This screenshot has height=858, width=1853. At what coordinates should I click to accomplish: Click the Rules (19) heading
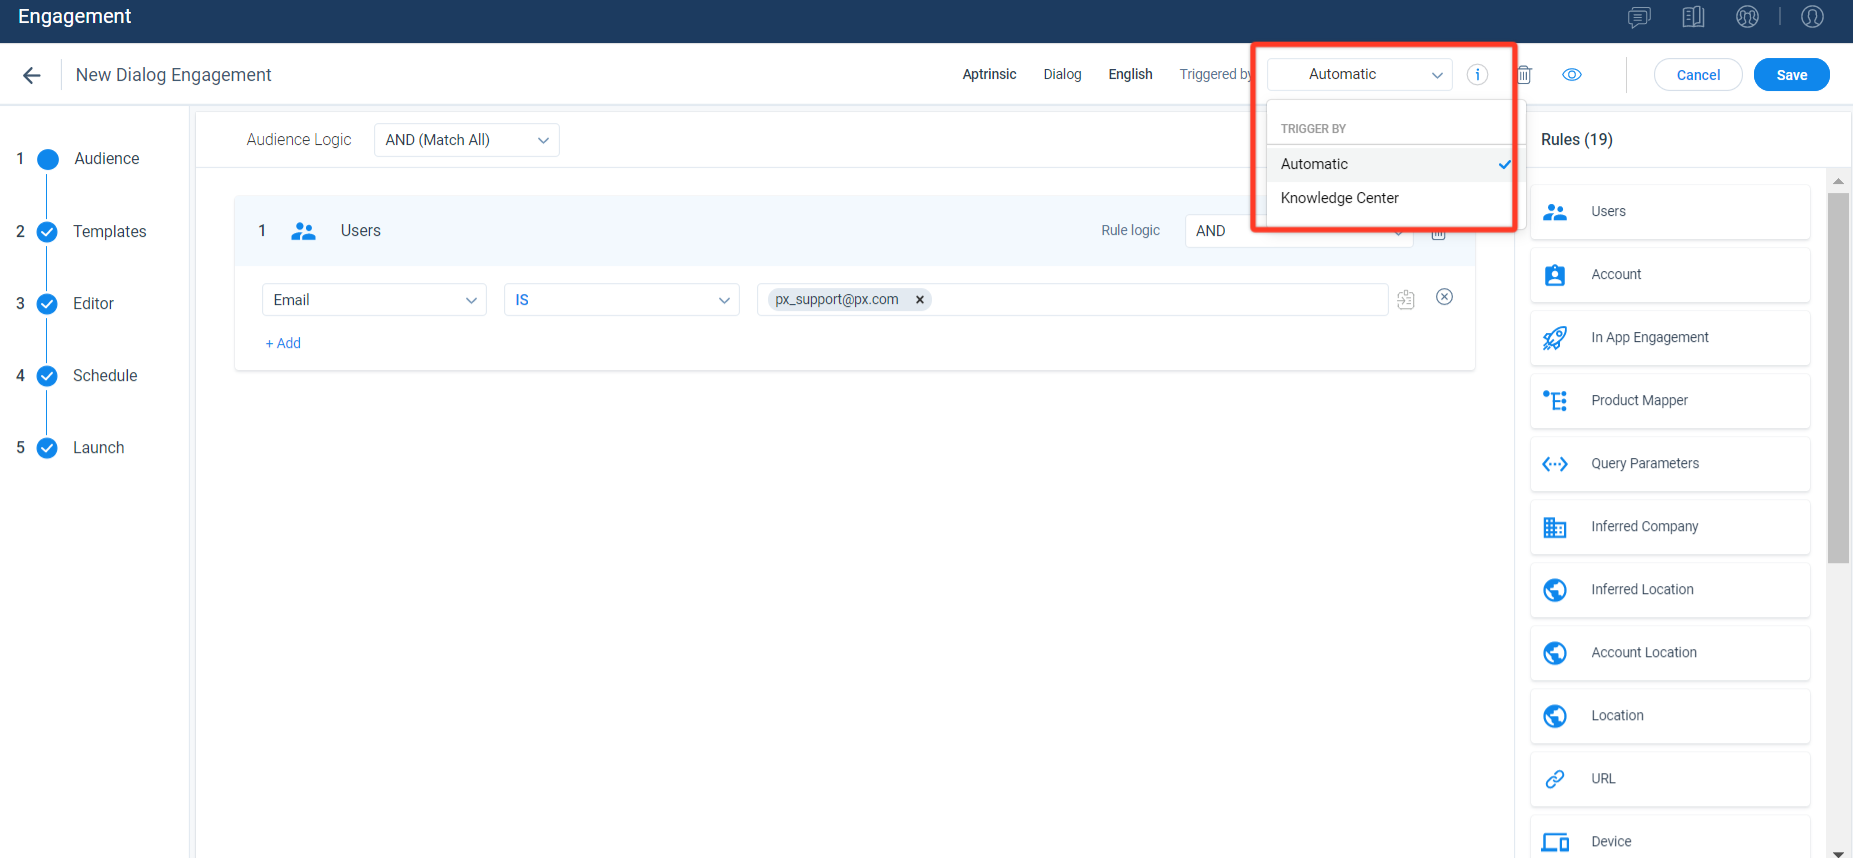(x=1577, y=140)
